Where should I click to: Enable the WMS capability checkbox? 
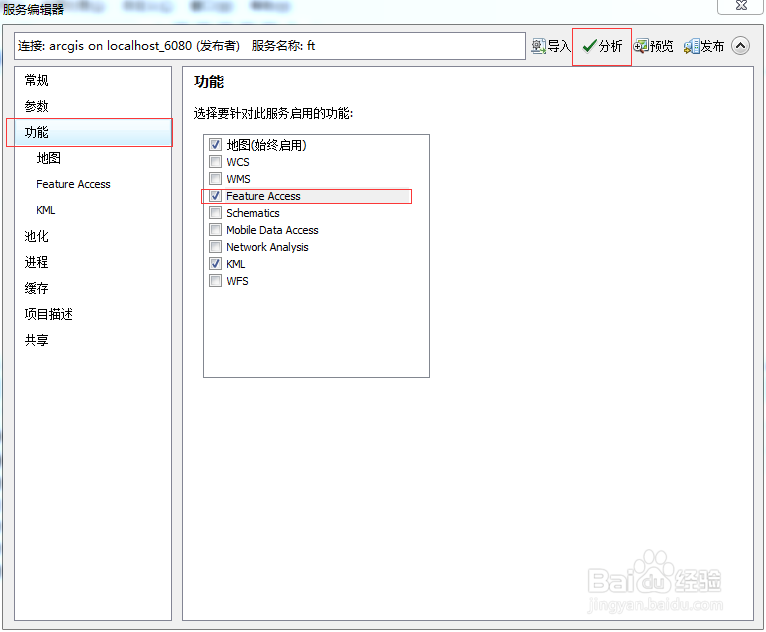tap(215, 179)
